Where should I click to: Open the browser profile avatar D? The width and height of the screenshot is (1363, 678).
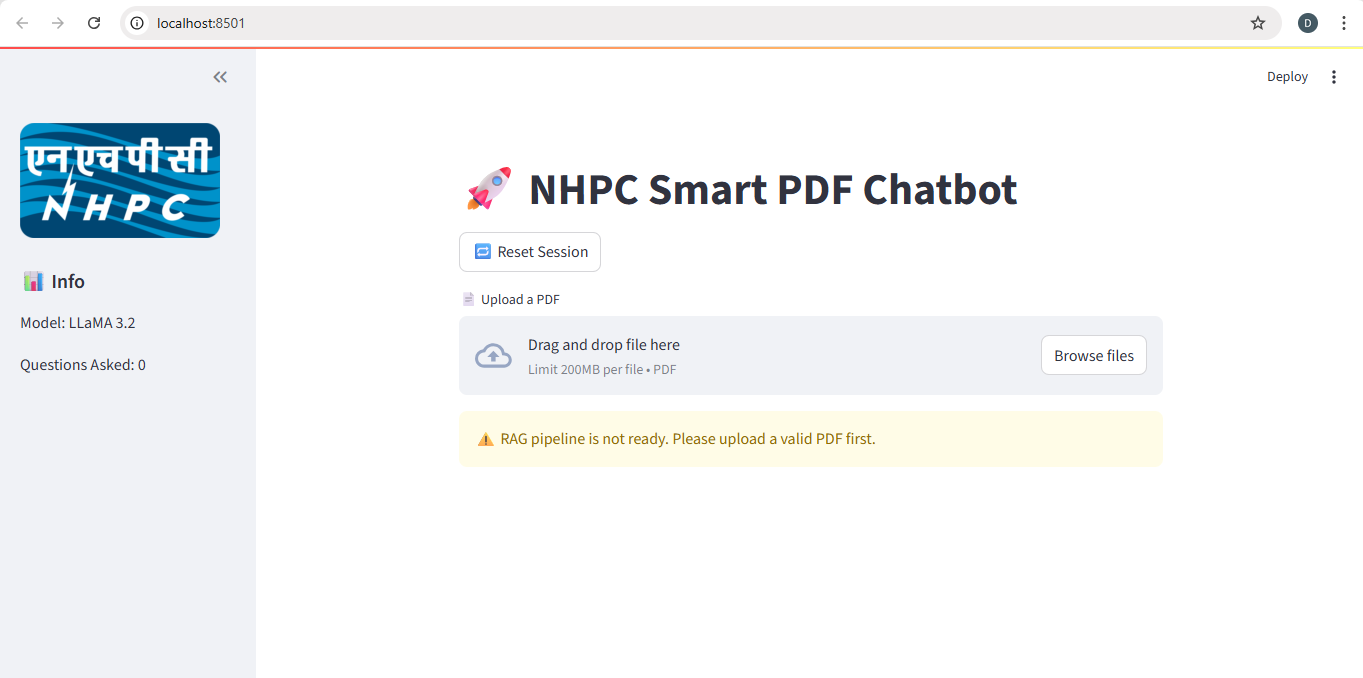click(1308, 23)
